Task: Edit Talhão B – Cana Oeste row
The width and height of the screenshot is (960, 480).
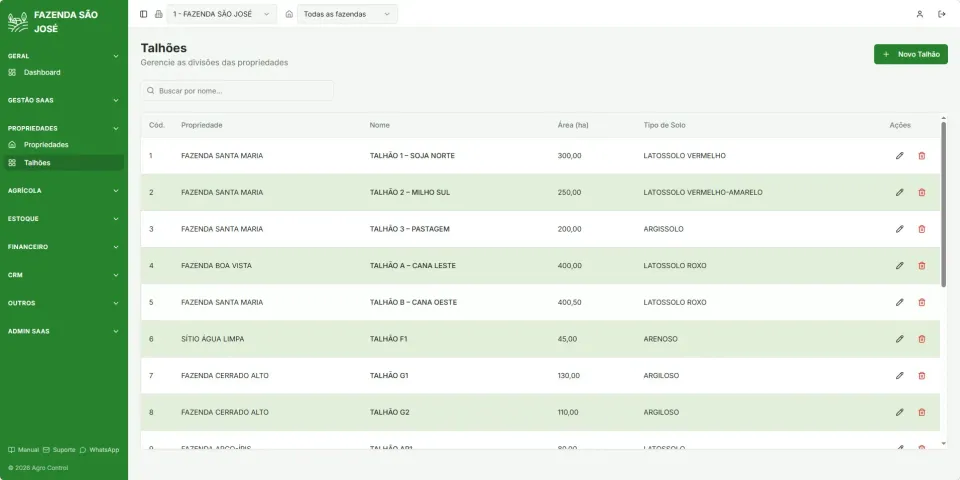Action: coord(899,302)
